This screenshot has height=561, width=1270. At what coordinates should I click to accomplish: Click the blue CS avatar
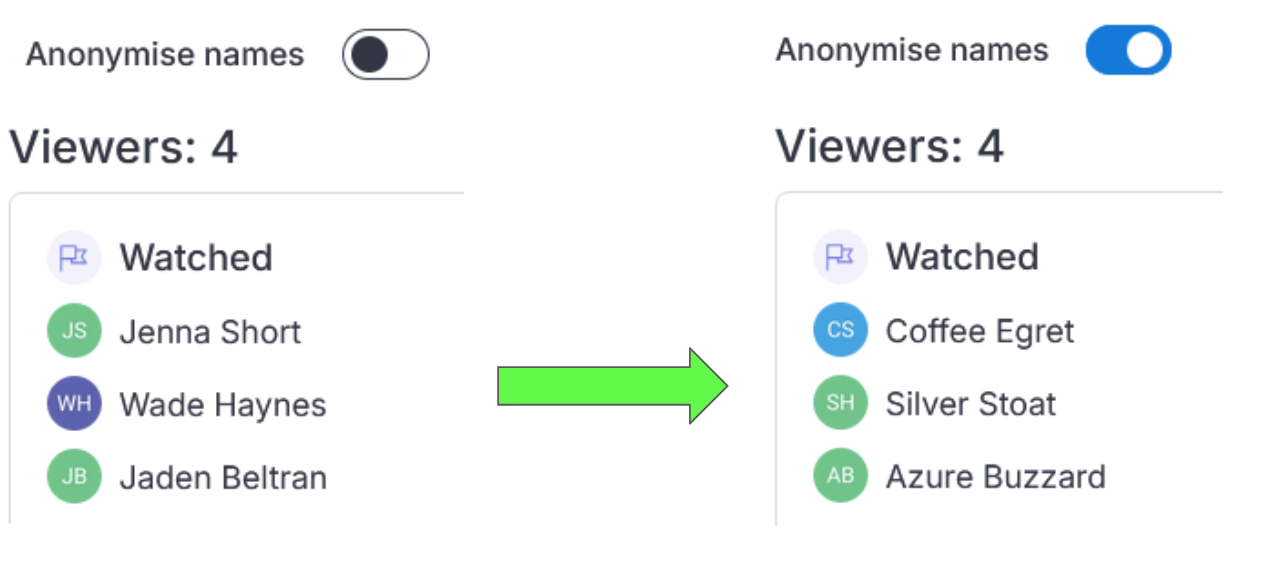click(x=840, y=330)
